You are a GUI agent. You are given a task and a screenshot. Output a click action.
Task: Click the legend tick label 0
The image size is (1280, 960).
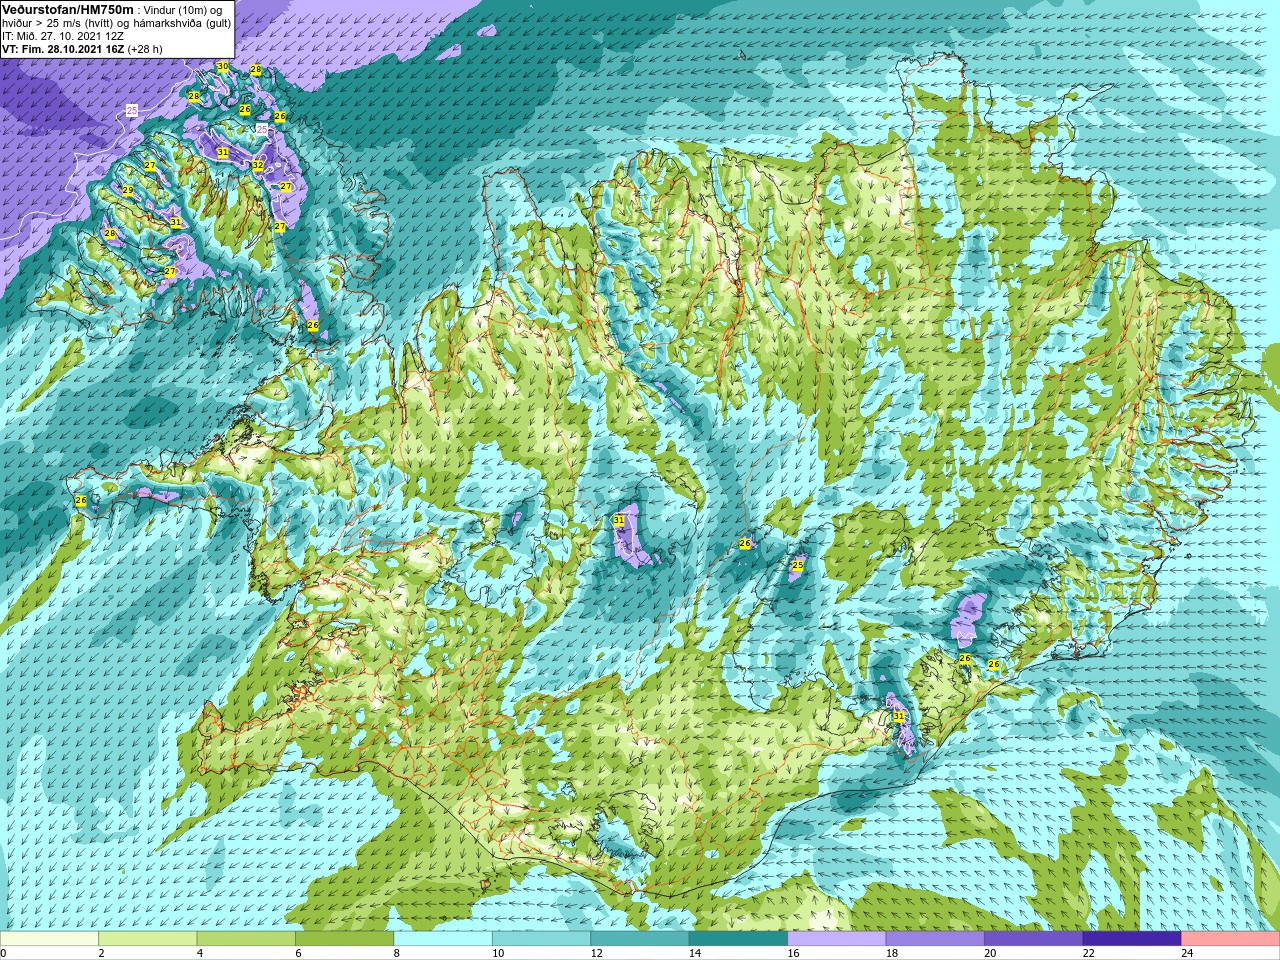(x=4, y=953)
